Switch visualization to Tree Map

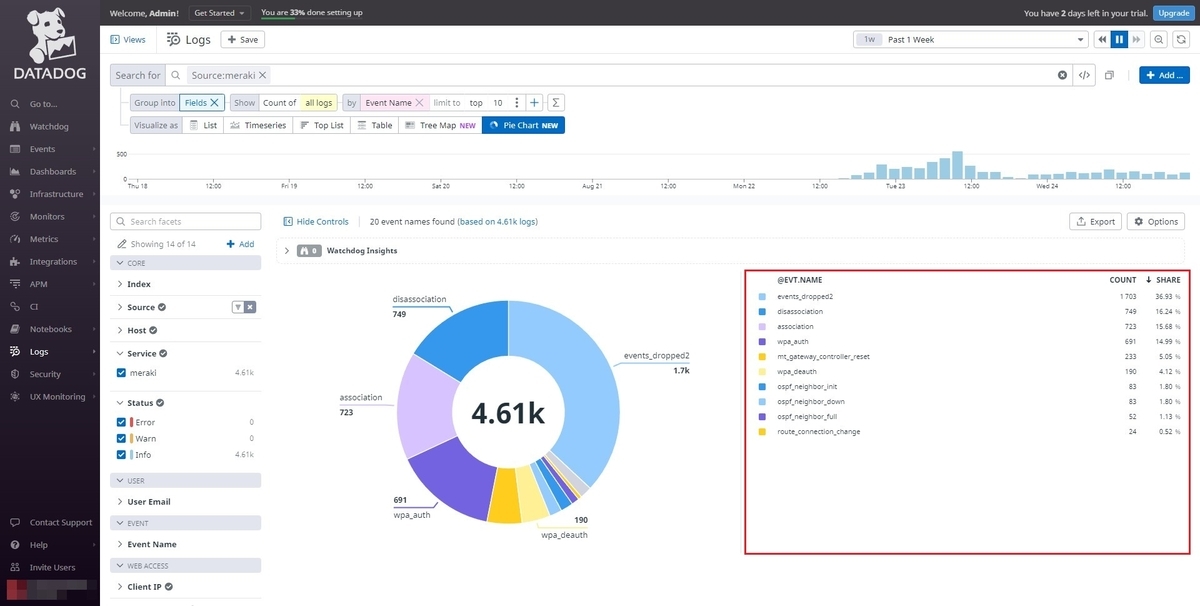point(439,125)
